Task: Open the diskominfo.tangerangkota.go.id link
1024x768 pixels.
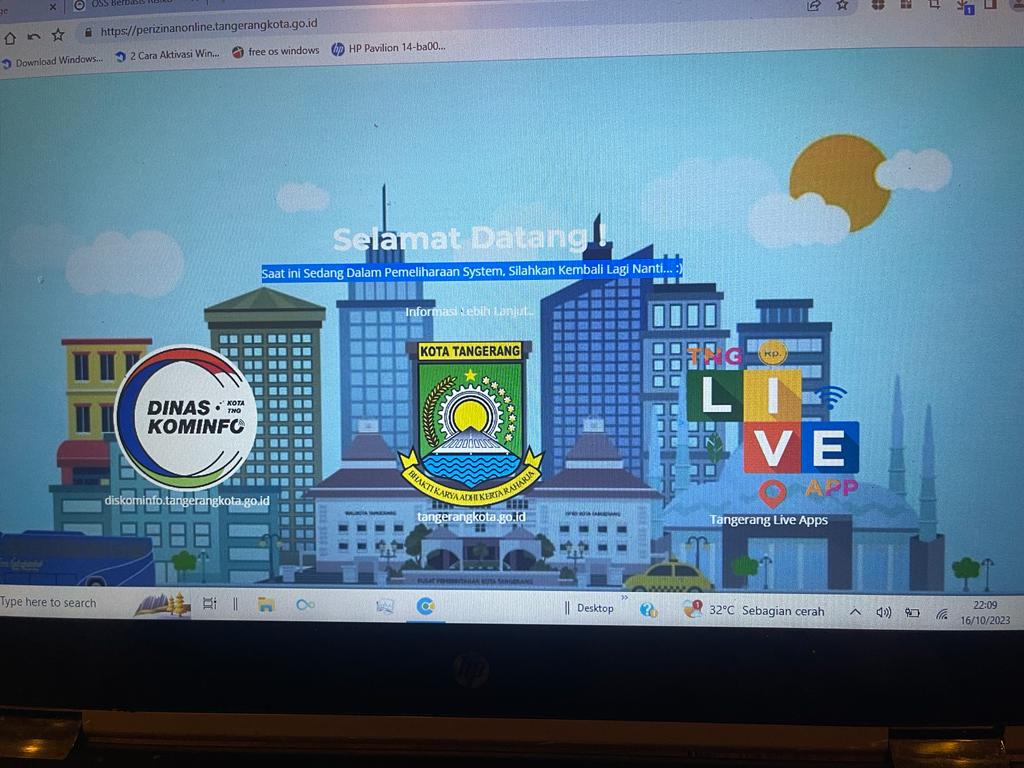Action: pos(187,501)
